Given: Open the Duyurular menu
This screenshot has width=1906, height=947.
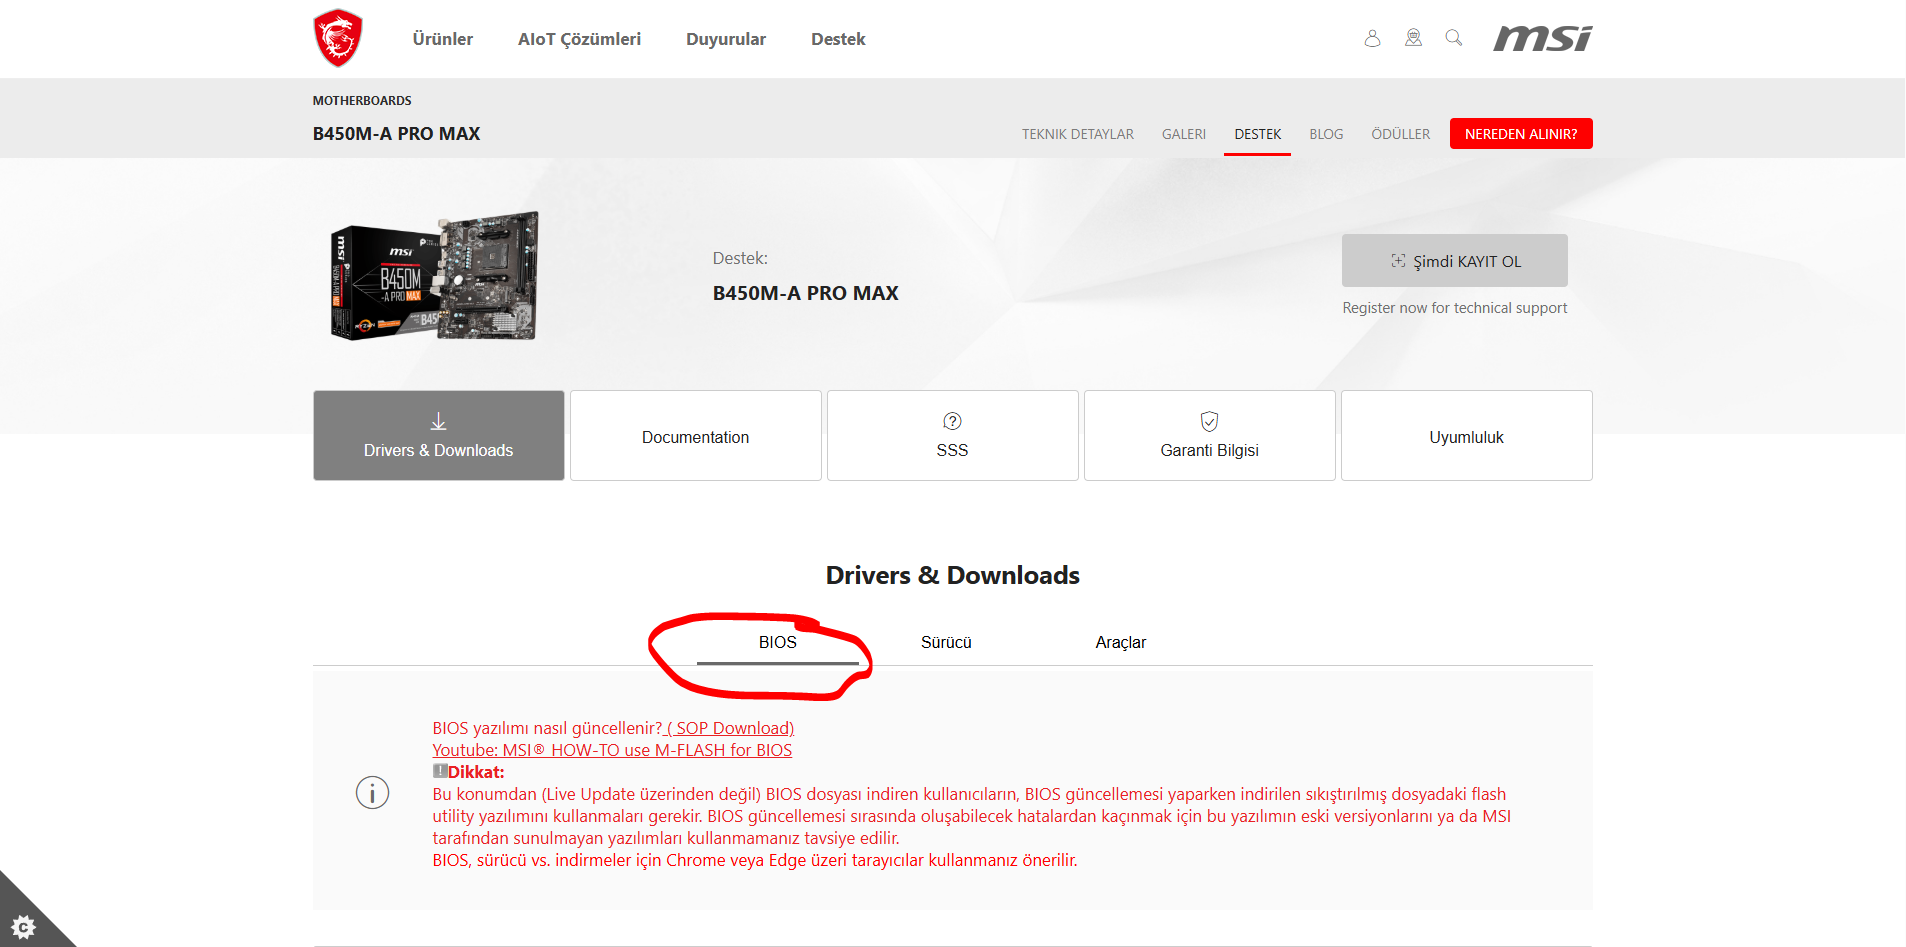Looking at the screenshot, I should [x=725, y=39].
